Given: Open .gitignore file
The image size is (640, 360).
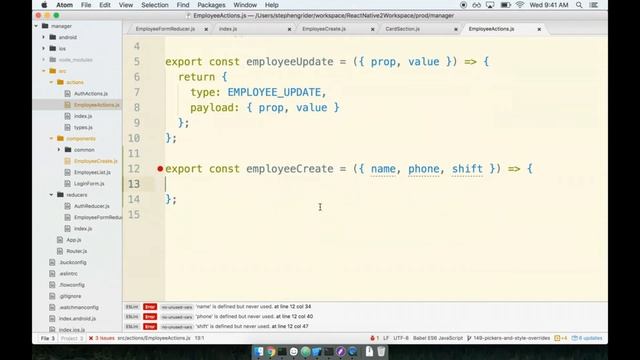Looking at the screenshot, I should (70, 296).
